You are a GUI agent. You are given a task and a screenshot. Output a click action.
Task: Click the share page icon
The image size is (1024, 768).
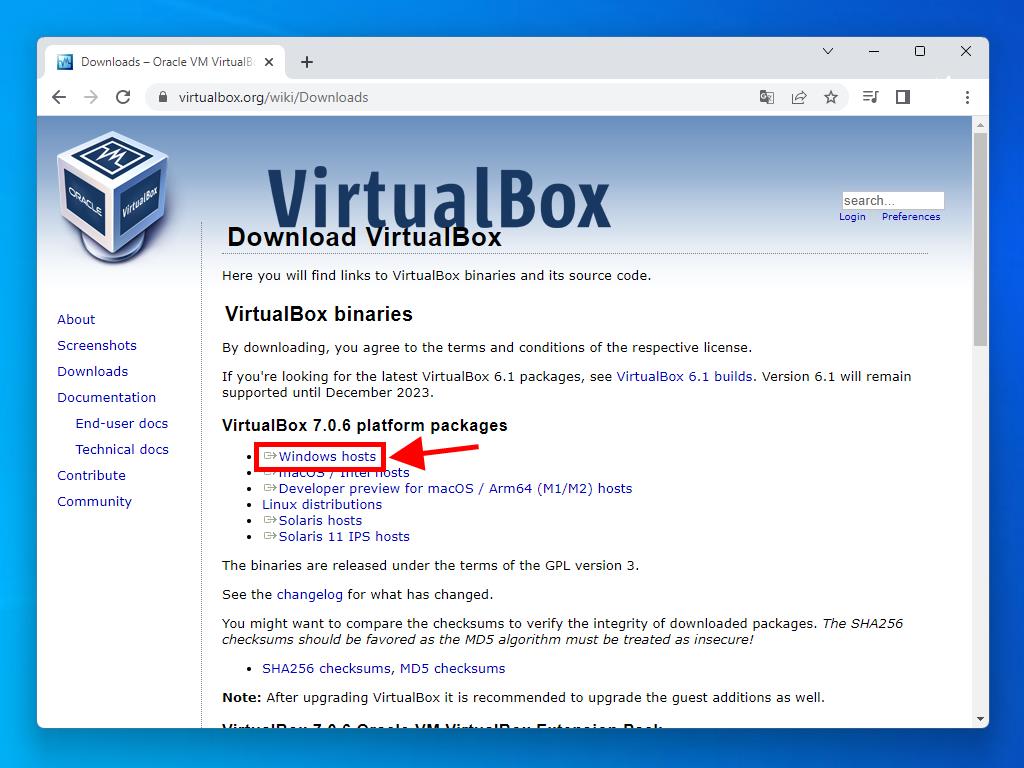point(799,97)
